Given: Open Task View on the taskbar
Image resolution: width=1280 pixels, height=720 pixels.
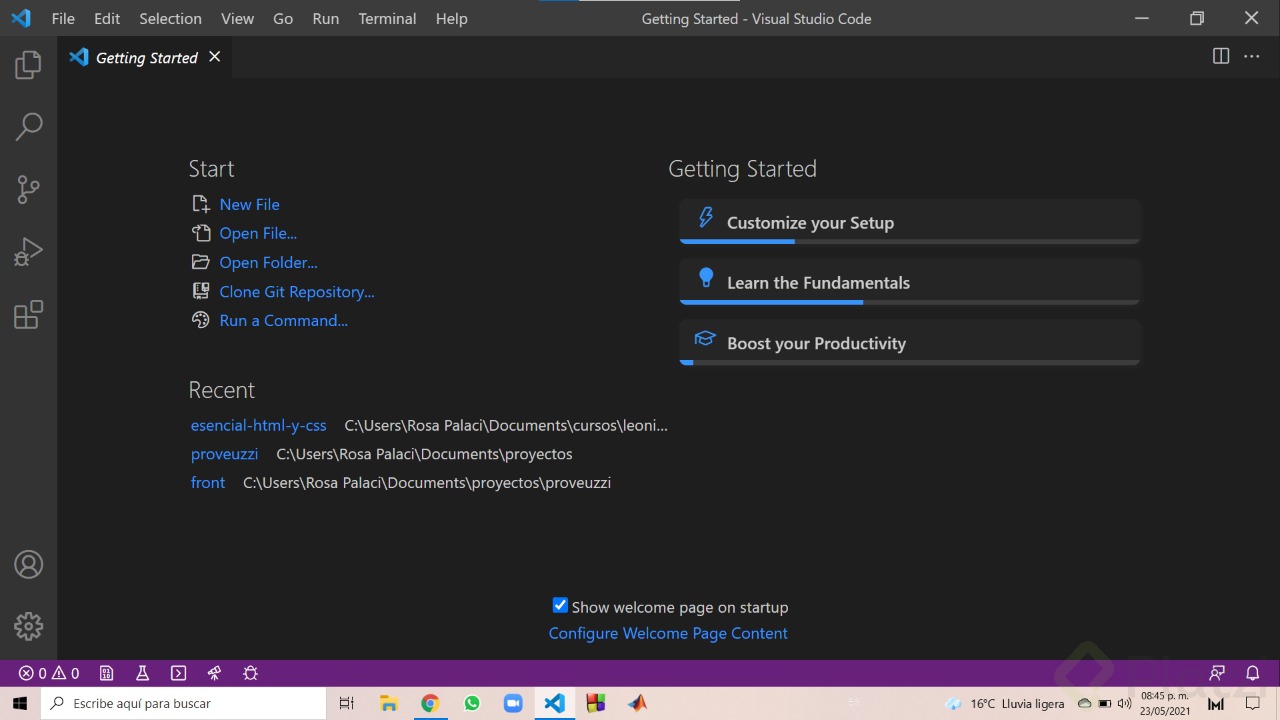Looking at the screenshot, I should [347, 703].
